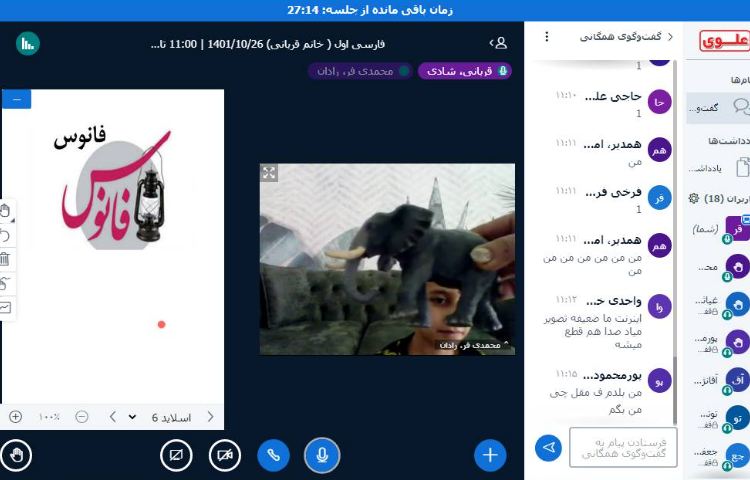Open chat options three-dot menu

(x=547, y=37)
